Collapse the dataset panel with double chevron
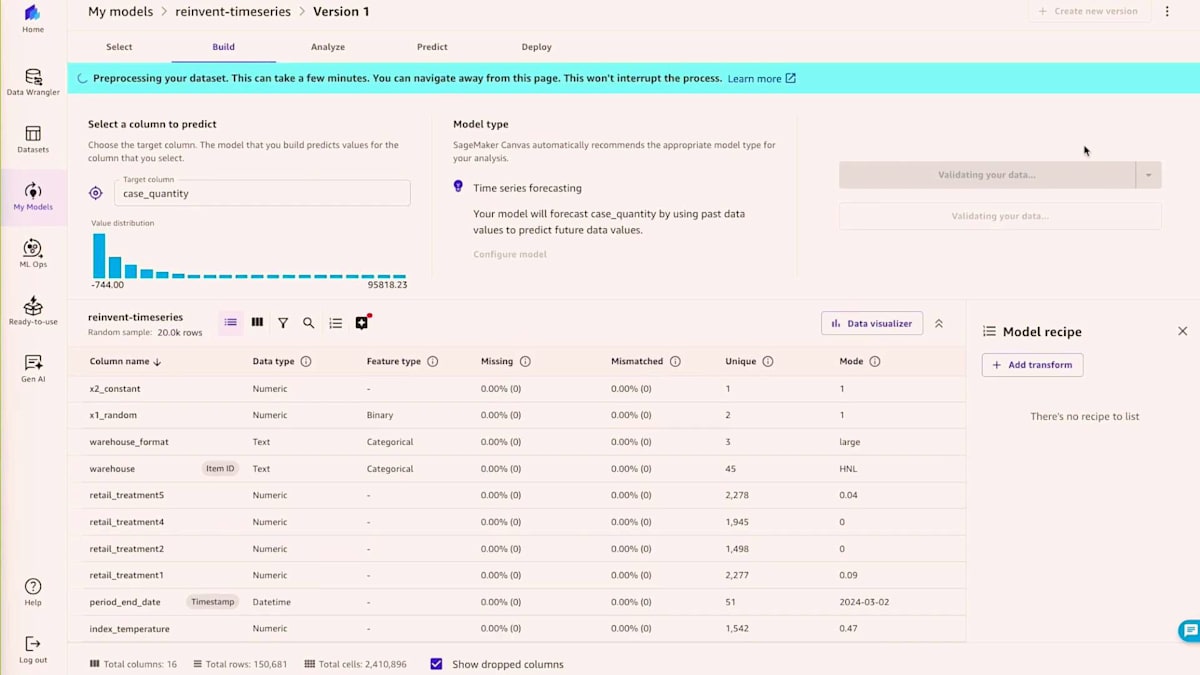This screenshot has height=675, width=1200. tap(939, 324)
